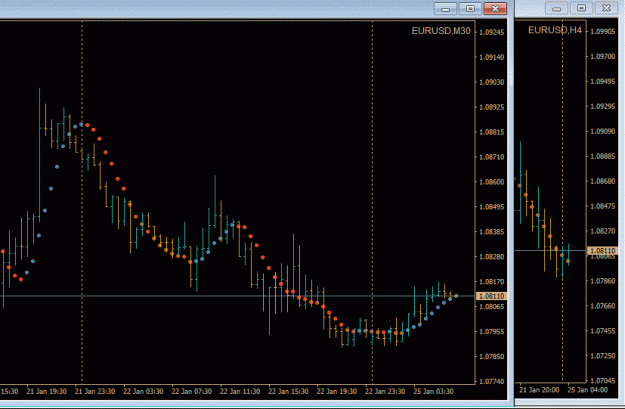Screen dimensions: 625x409
Task: Click the 1.09905 price on H4 scale
Action: 603,31
